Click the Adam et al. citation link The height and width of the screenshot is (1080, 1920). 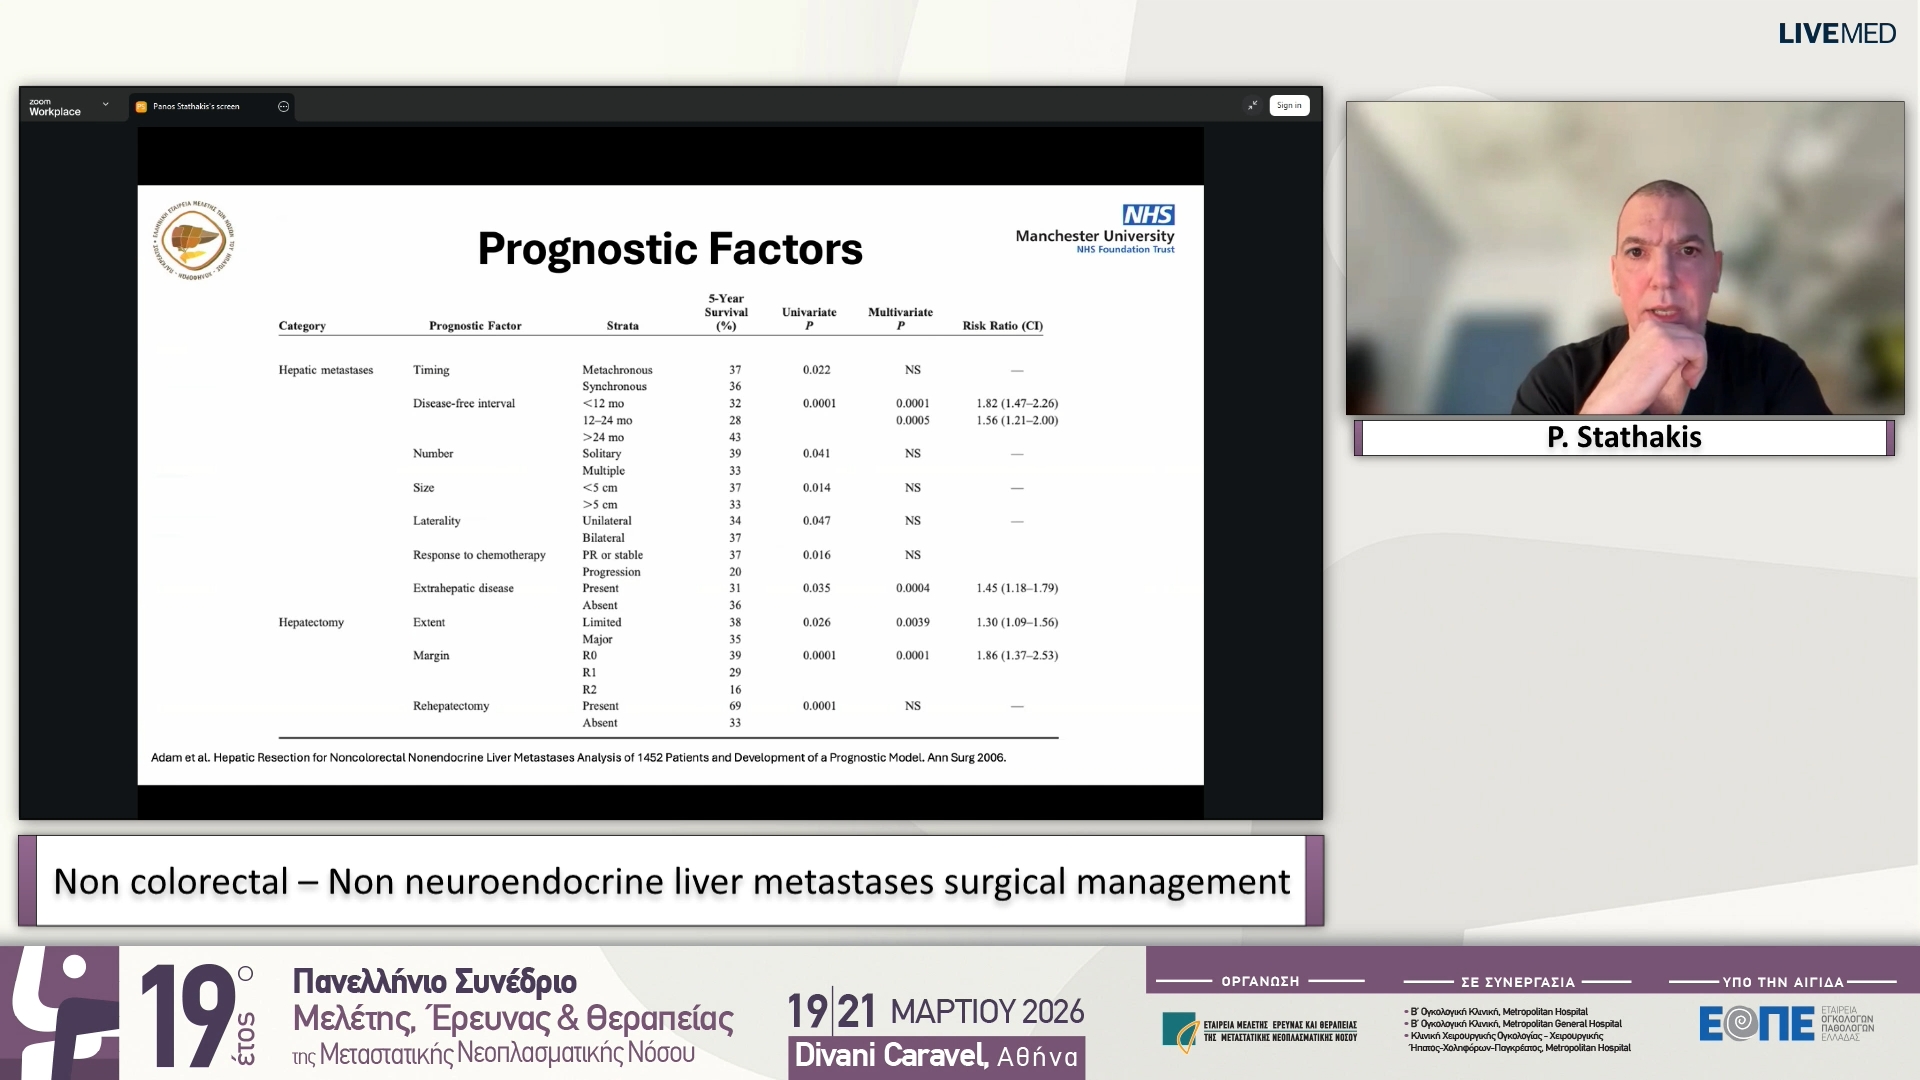click(x=579, y=758)
